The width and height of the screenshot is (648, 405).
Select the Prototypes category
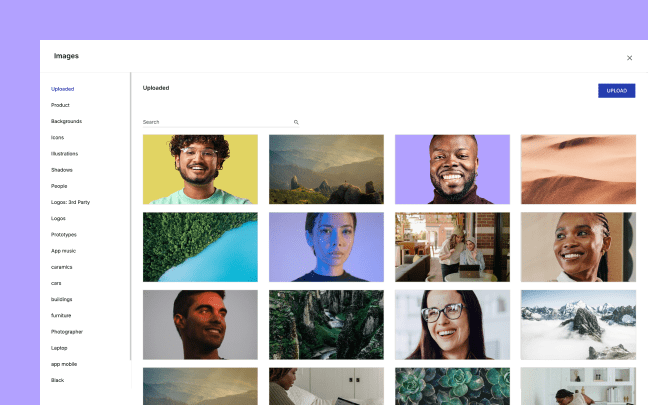(x=64, y=234)
